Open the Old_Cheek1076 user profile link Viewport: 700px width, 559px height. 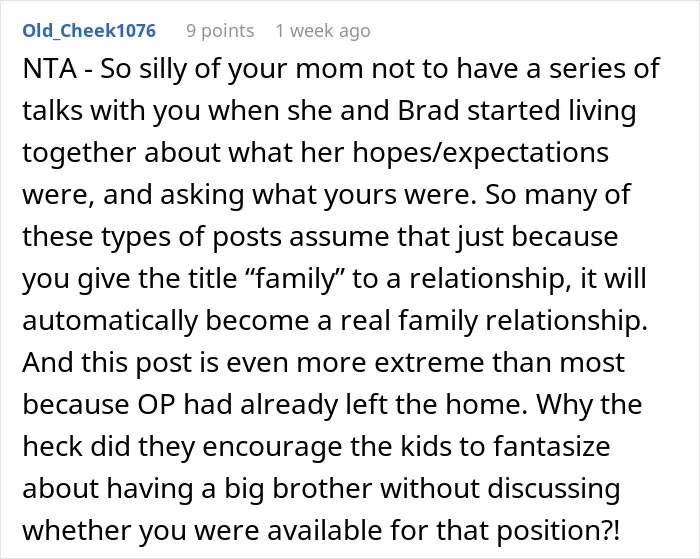89,31
